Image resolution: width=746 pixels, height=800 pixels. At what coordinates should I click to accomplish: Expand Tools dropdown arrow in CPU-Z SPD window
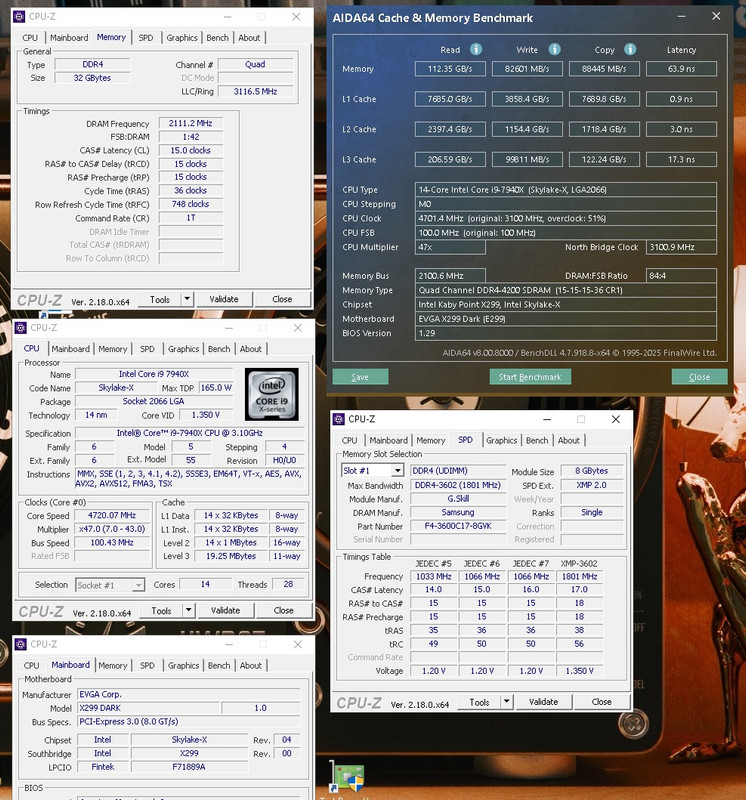(506, 702)
